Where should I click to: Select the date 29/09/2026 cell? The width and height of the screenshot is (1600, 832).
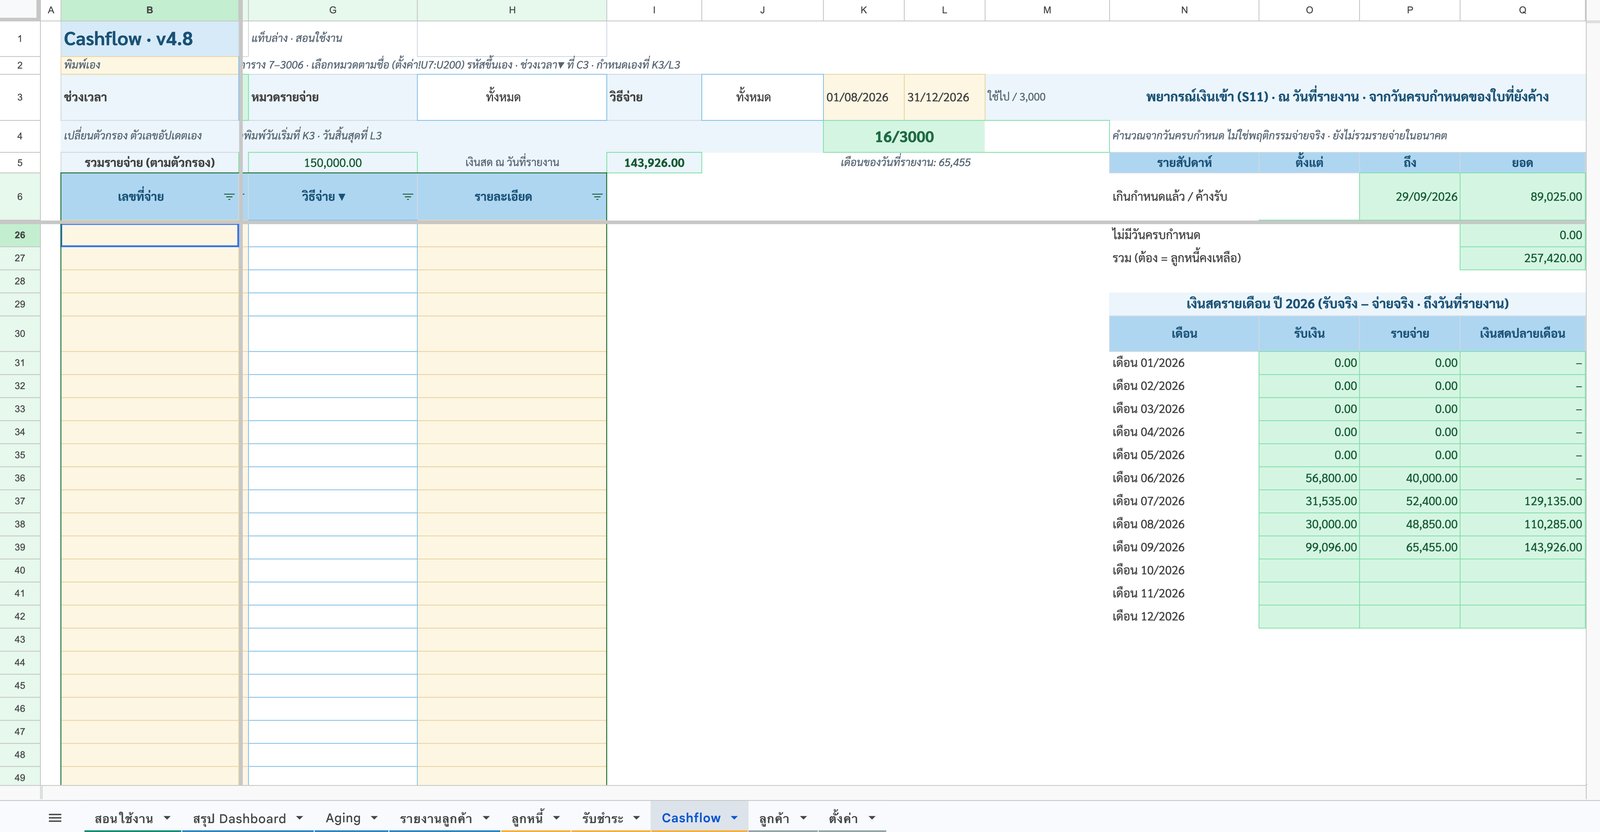pos(1410,197)
